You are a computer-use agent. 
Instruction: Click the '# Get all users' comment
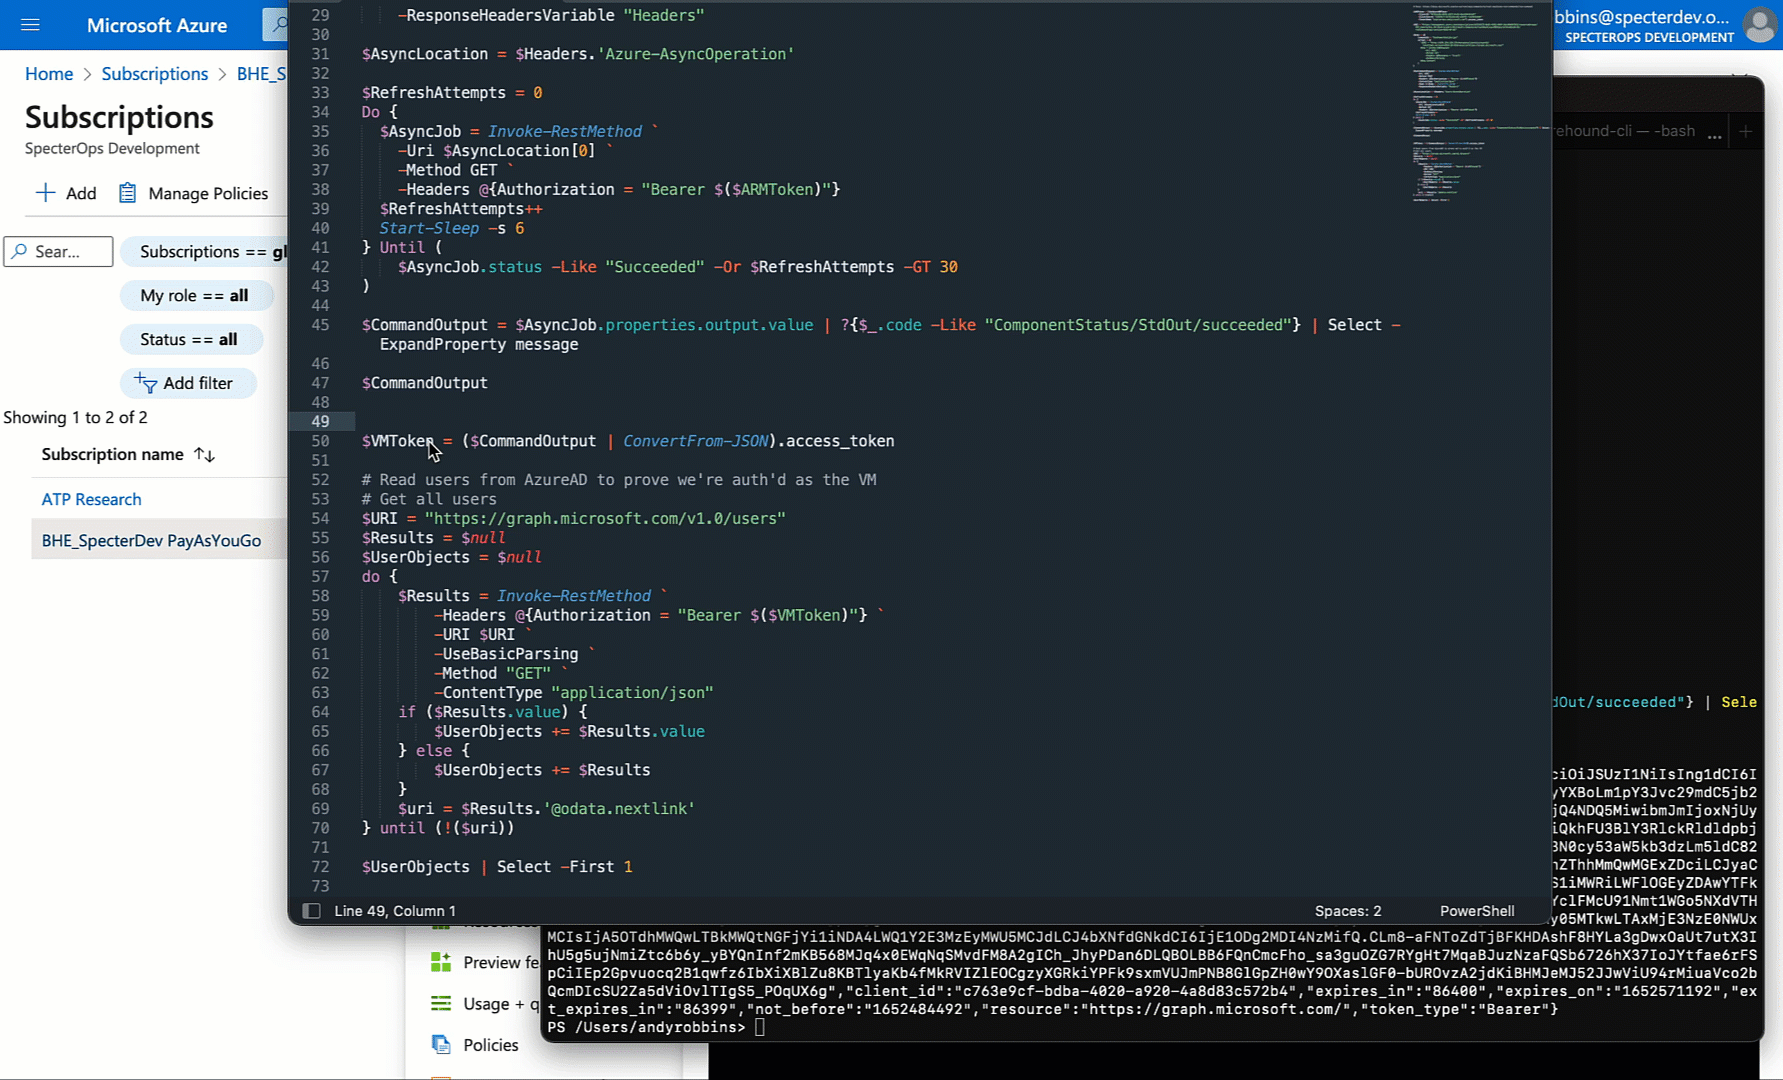click(x=429, y=499)
